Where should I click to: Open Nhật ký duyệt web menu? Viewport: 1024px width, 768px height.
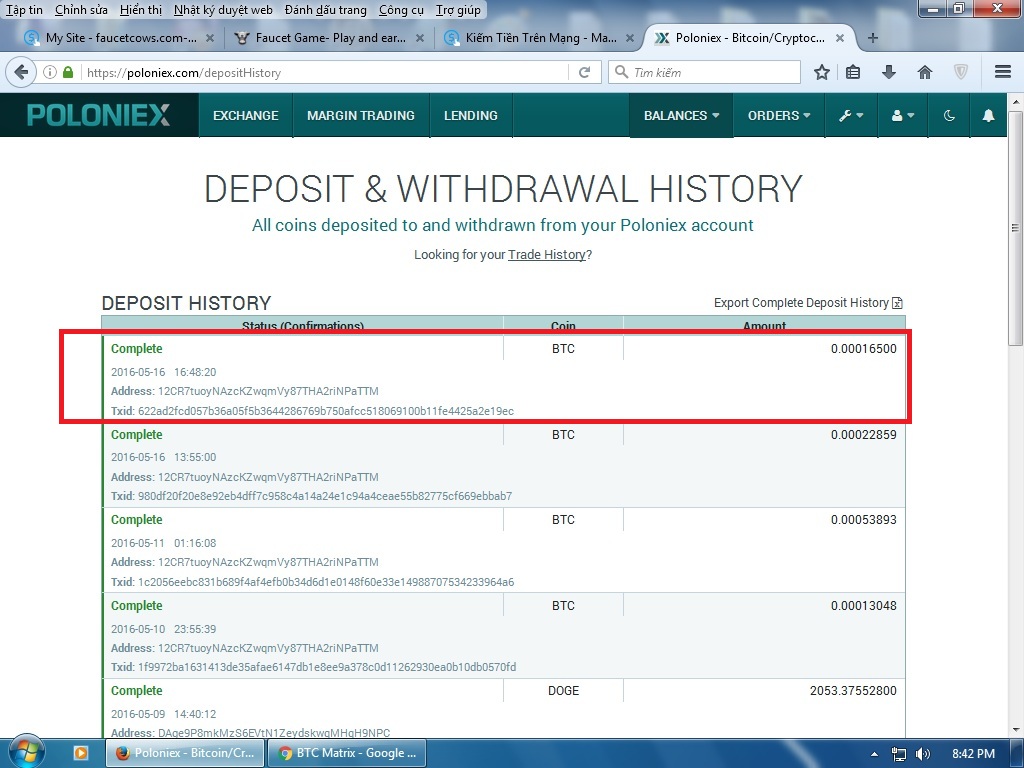(x=223, y=10)
